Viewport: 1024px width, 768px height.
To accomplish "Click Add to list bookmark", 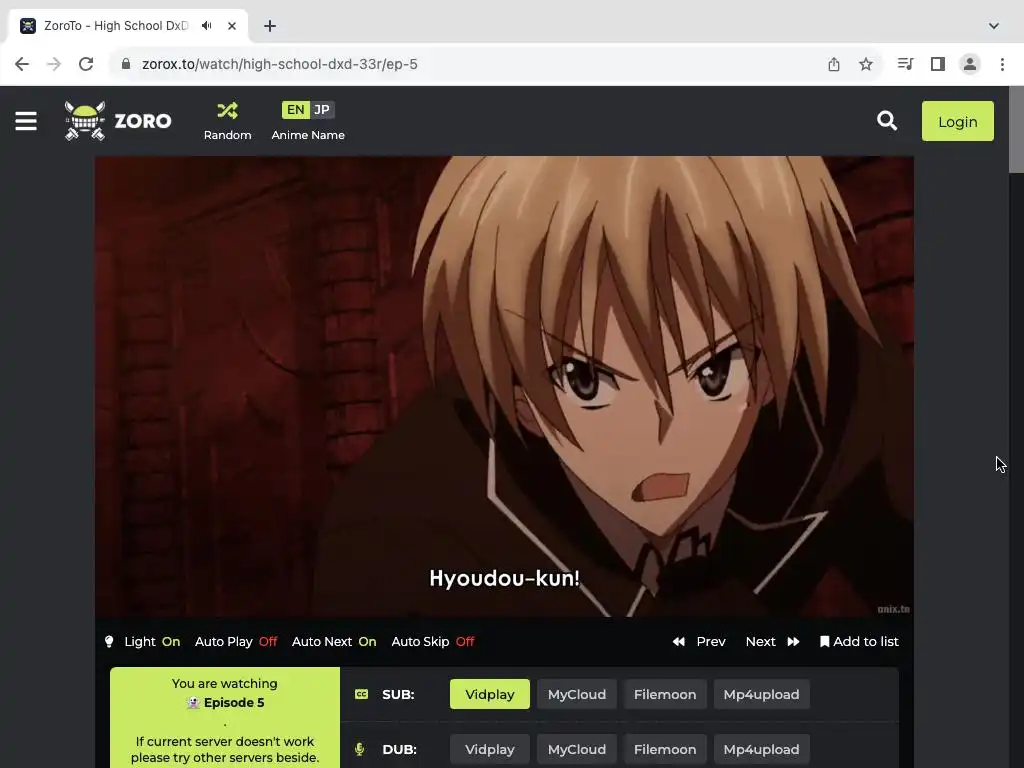I will pyautogui.click(x=859, y=641).
